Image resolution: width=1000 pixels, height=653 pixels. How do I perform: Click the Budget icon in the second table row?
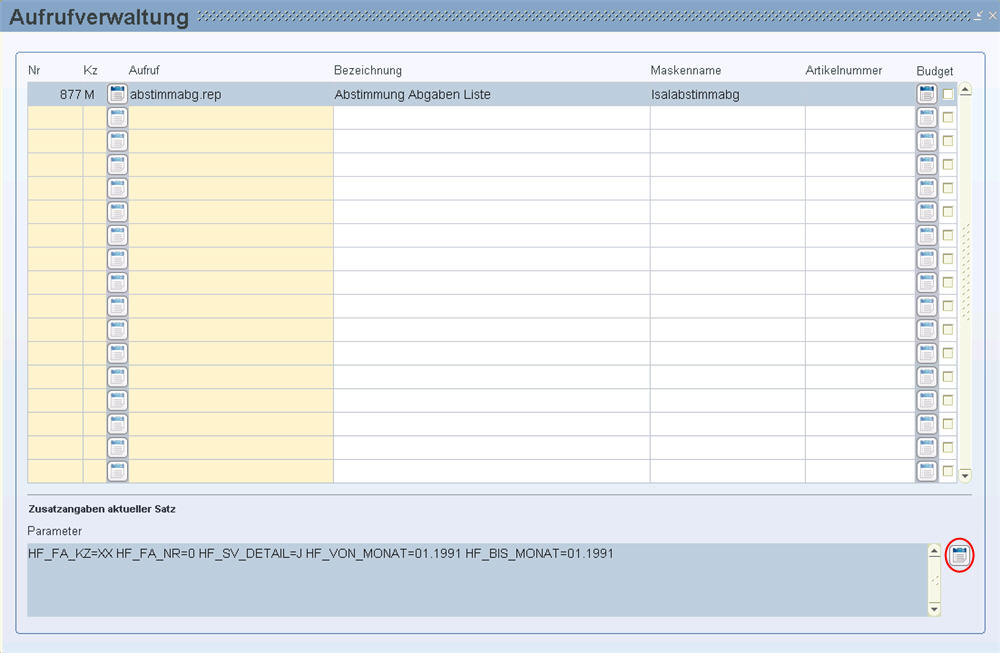tap(927, 118)
